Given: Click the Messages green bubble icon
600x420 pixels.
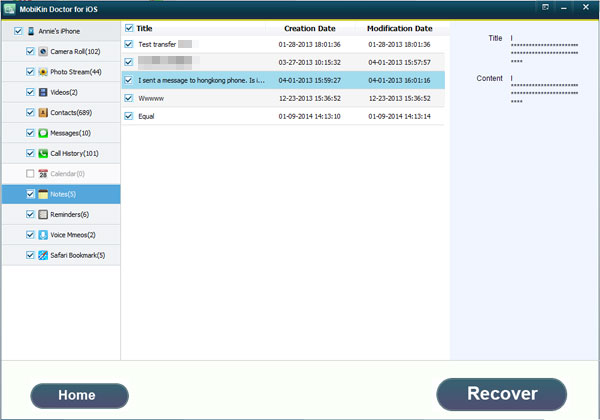Looking at the screenshot, I should click(43, 133).
